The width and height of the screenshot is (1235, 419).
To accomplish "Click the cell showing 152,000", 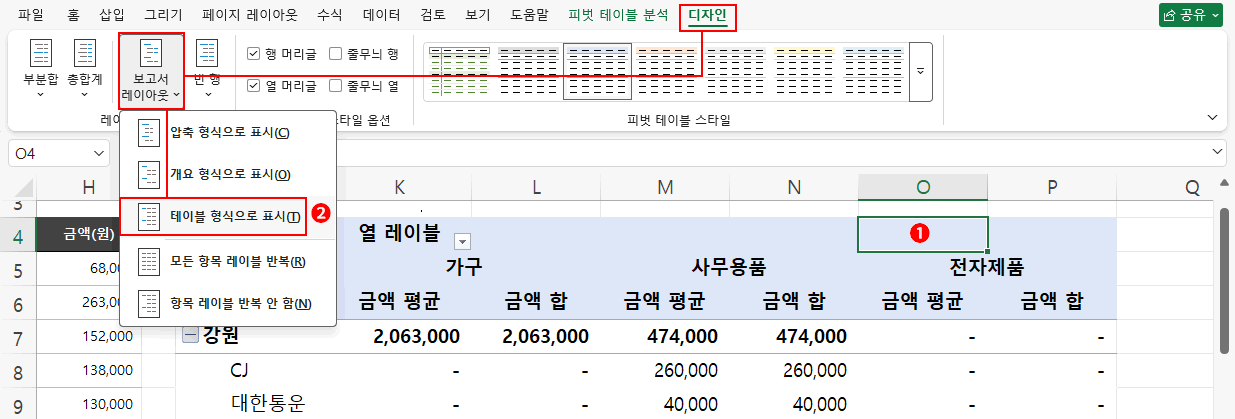I will click(x=89, y=336).
